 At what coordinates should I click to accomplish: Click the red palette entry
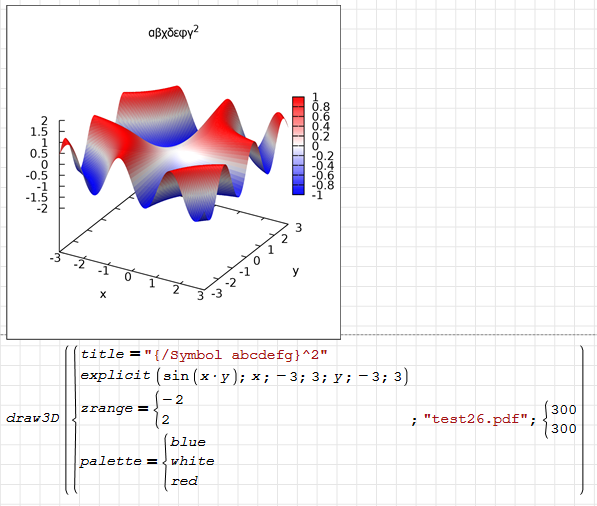pyautogui.click(x=184, y=481)
